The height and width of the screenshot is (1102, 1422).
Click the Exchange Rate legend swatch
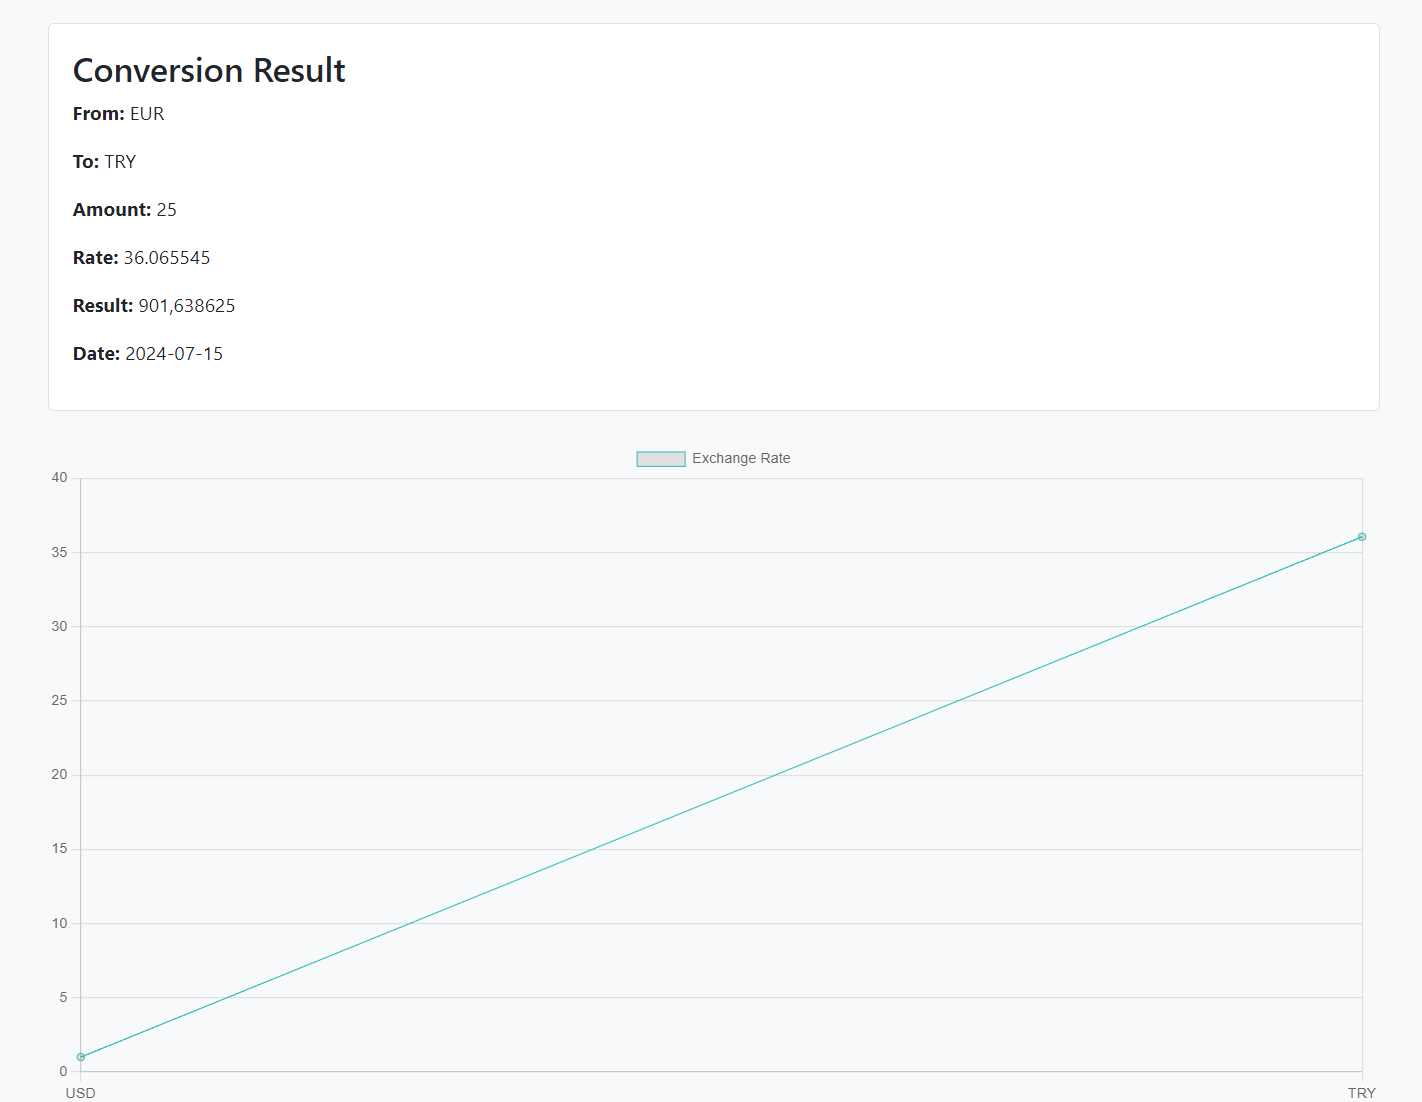click(x=660, y=458)
